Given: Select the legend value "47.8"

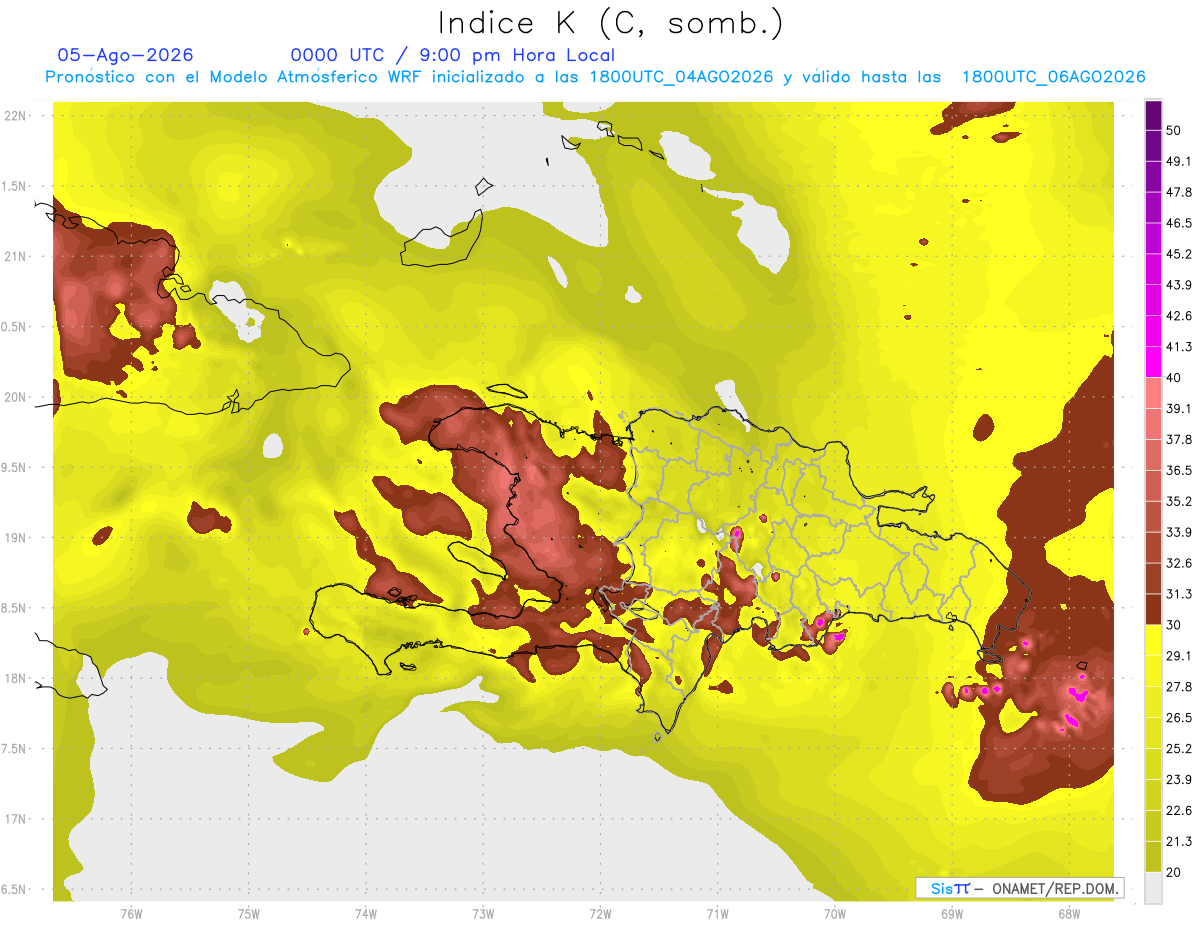Looking at the screenshot, I should coord(1179,192).
